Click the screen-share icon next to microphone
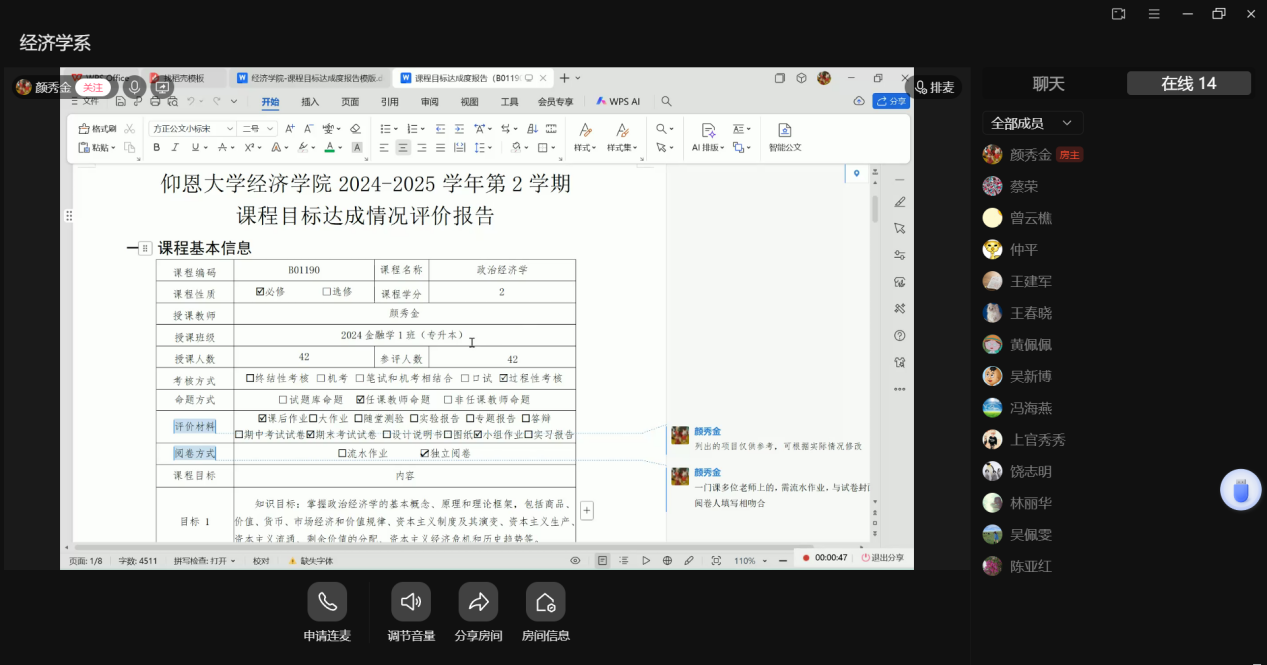 click(162, 87)
